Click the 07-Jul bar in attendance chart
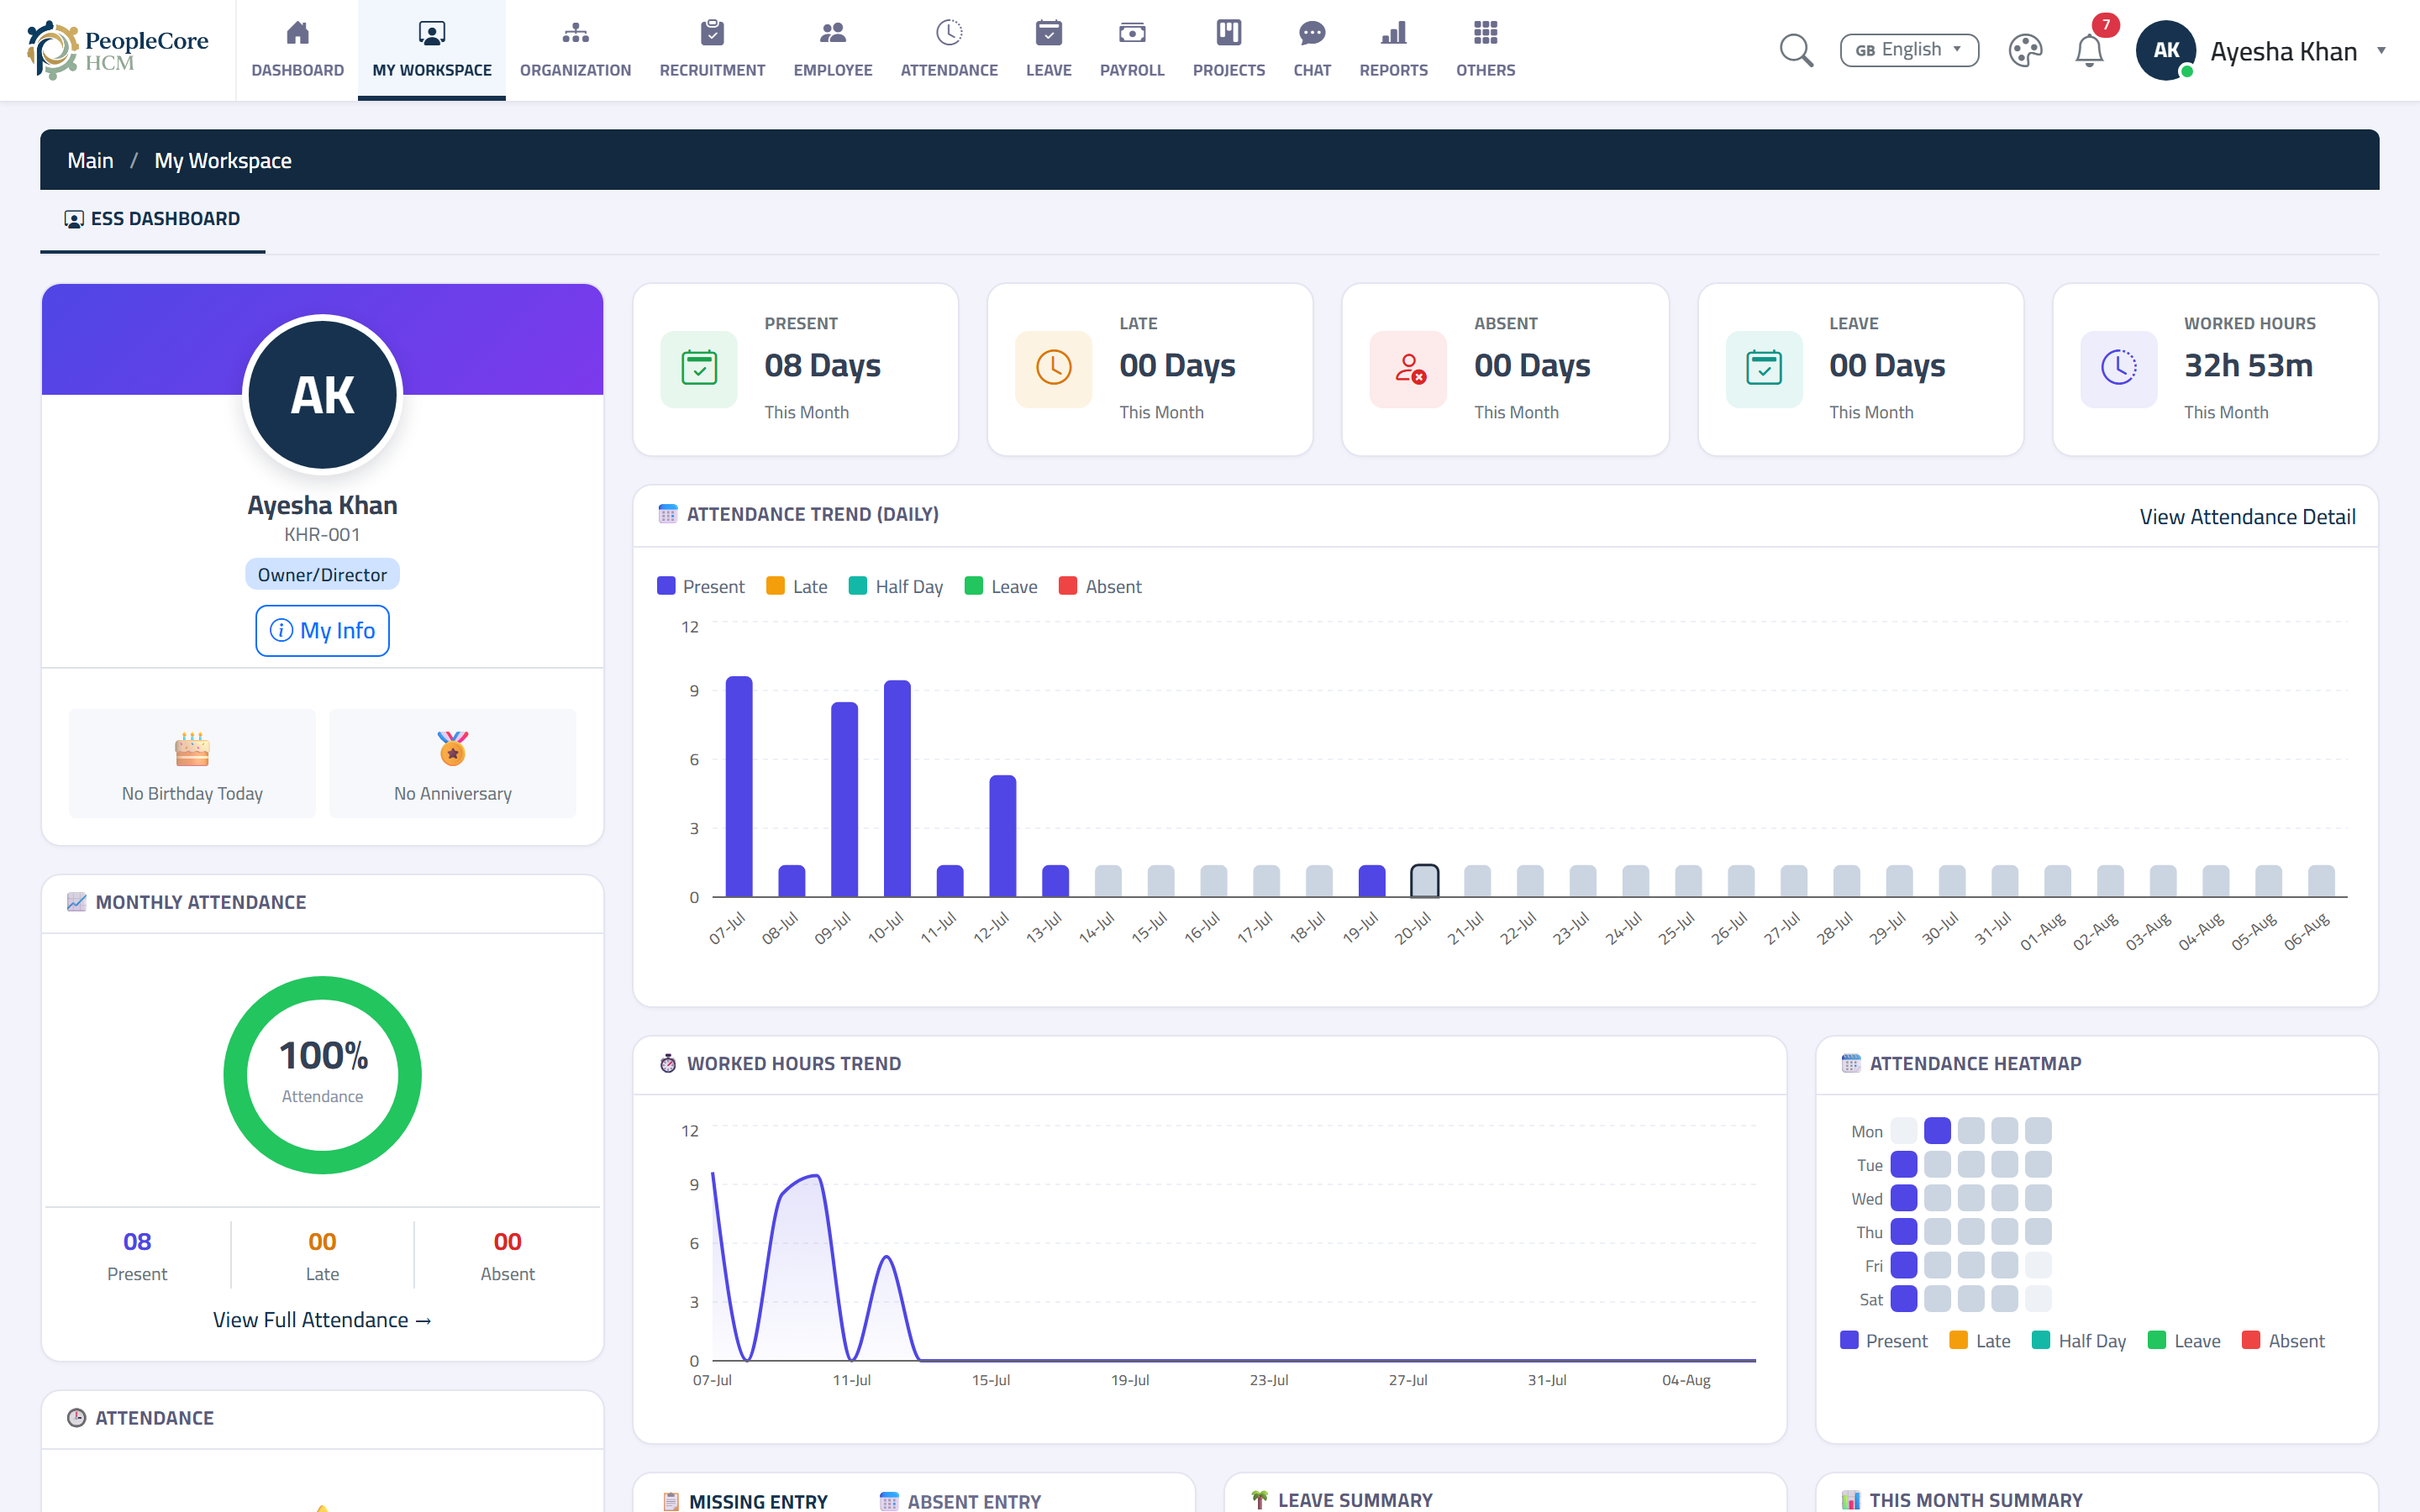This screenshot has width=2420, height=1512. tap(739, 786)
